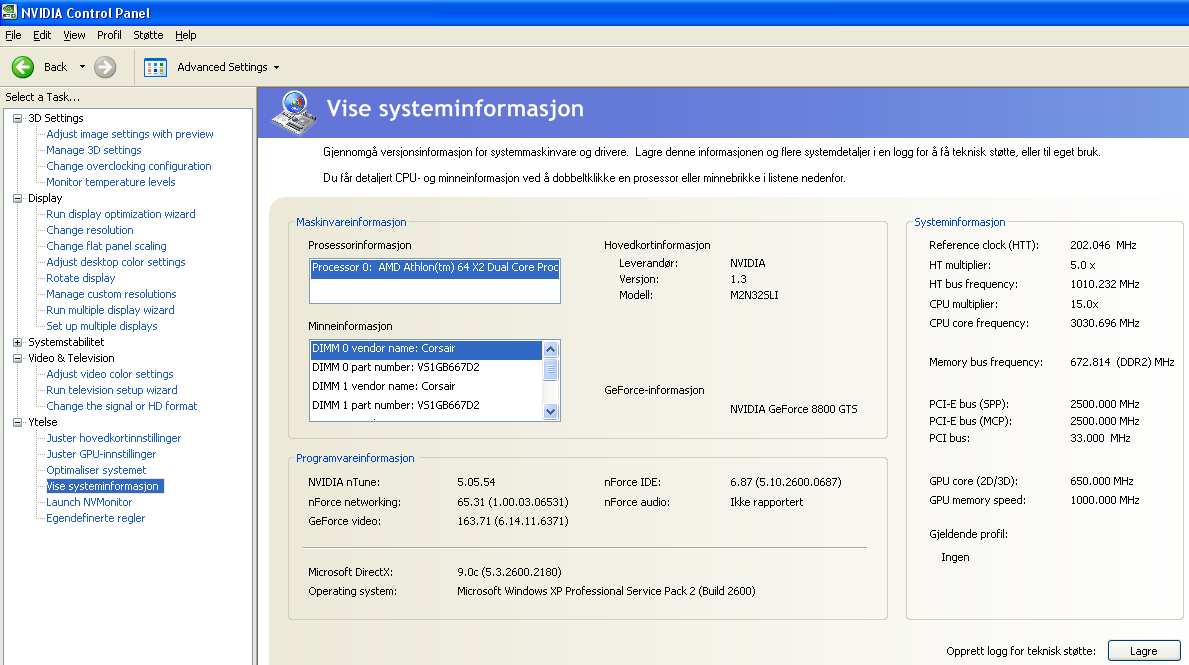The image size is (1189, 665).
Task: Collapse the Display tree node
Action: (17, 198)
